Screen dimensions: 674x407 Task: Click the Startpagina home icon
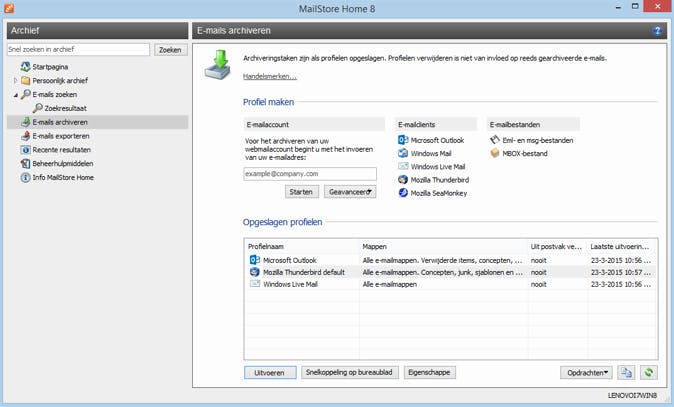(x=25, y=67)
